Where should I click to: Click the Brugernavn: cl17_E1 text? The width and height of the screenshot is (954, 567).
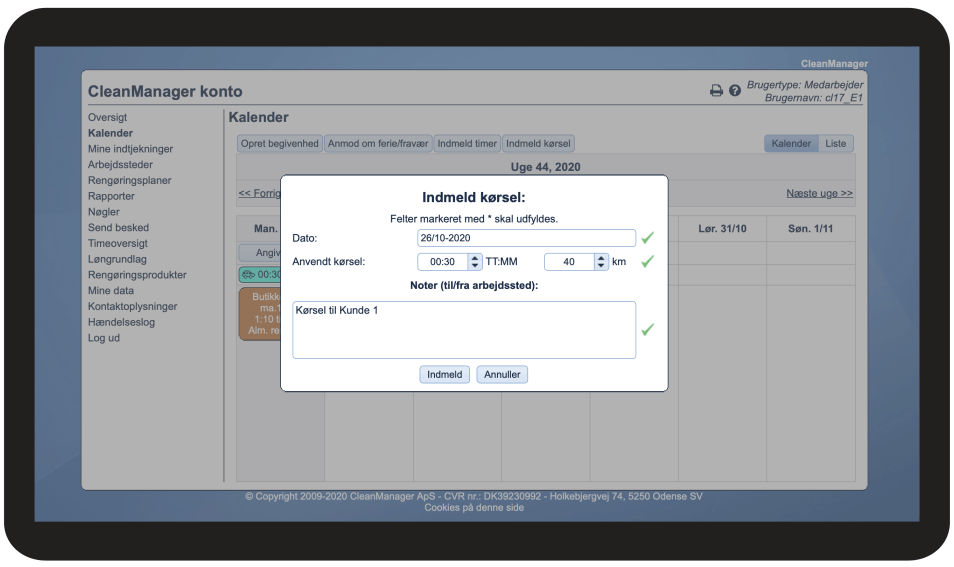point(813,98)
